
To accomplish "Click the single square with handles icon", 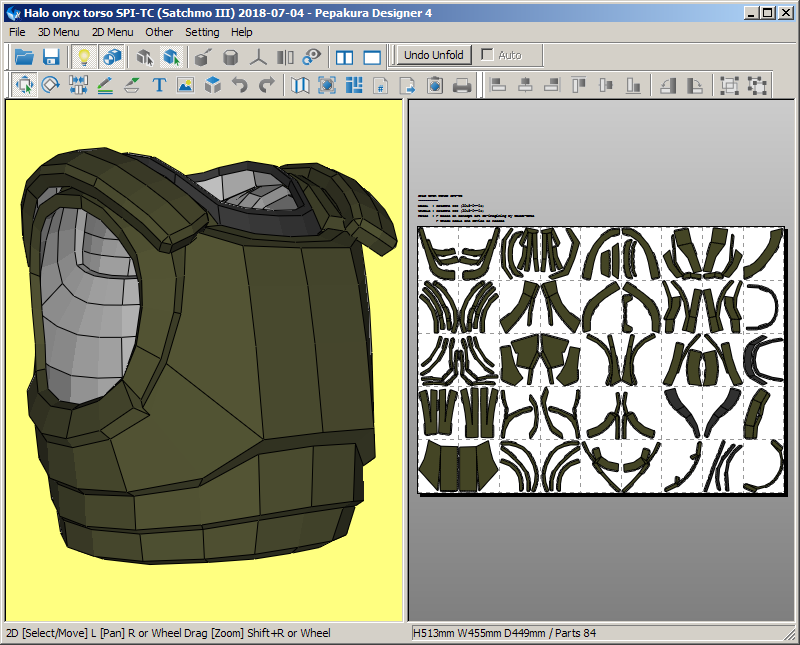I will coord(757,85).
